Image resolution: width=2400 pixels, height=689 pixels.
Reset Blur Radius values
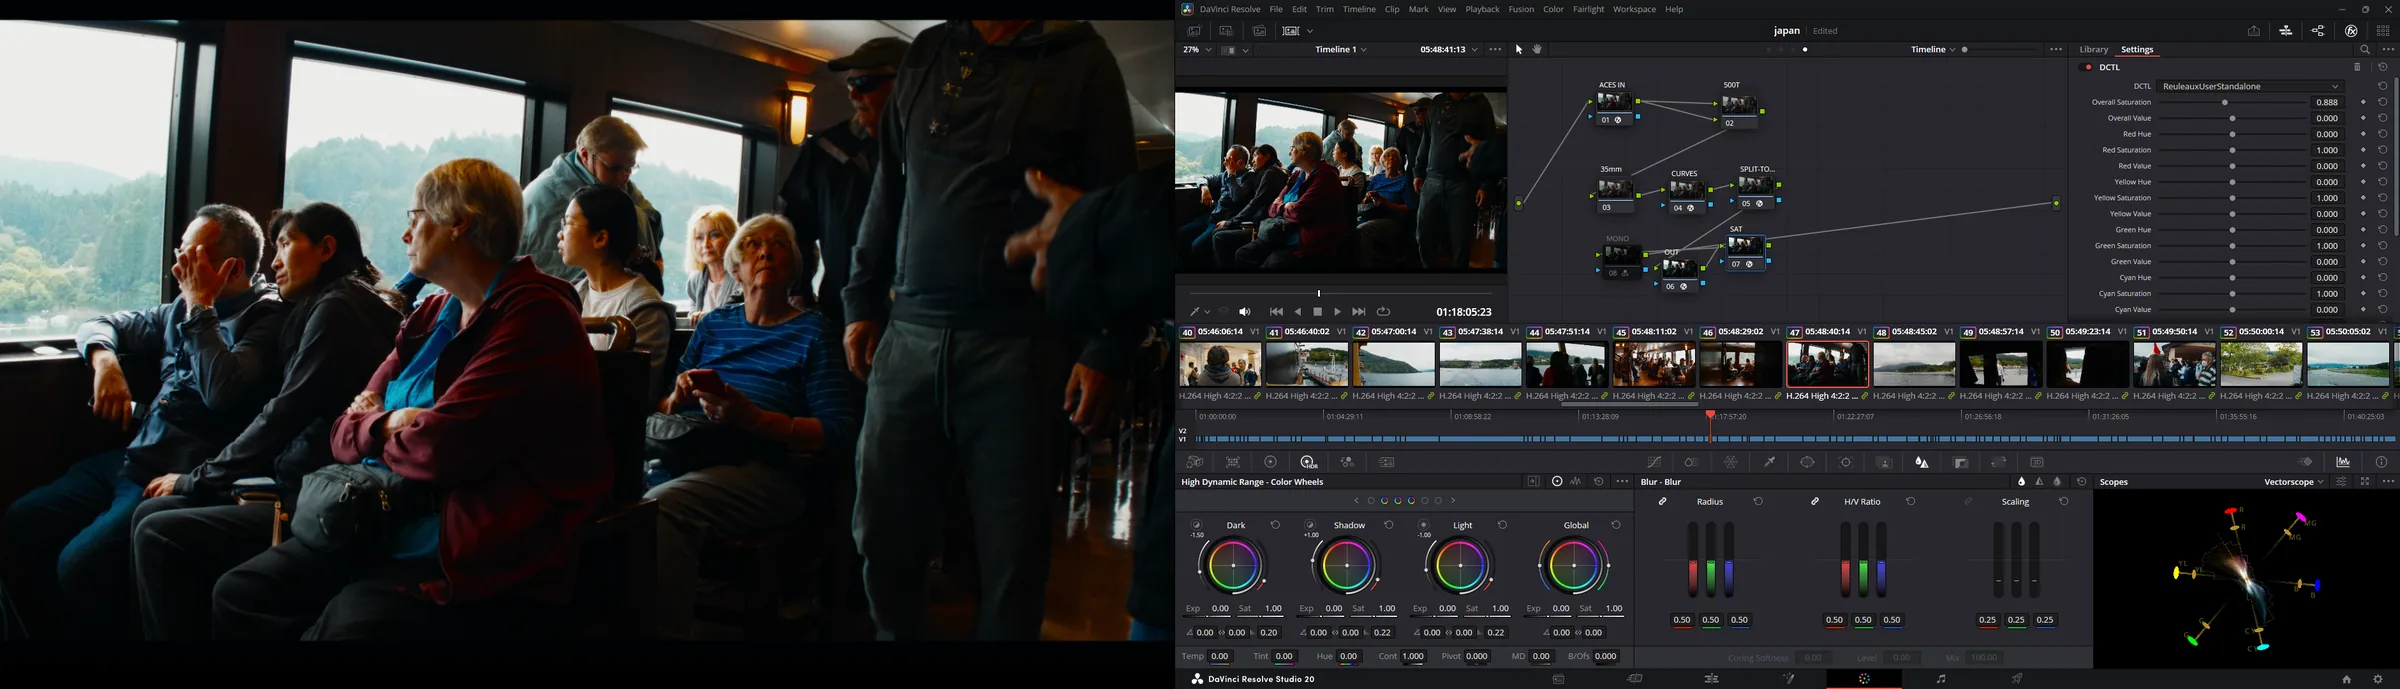(1758, 502)
